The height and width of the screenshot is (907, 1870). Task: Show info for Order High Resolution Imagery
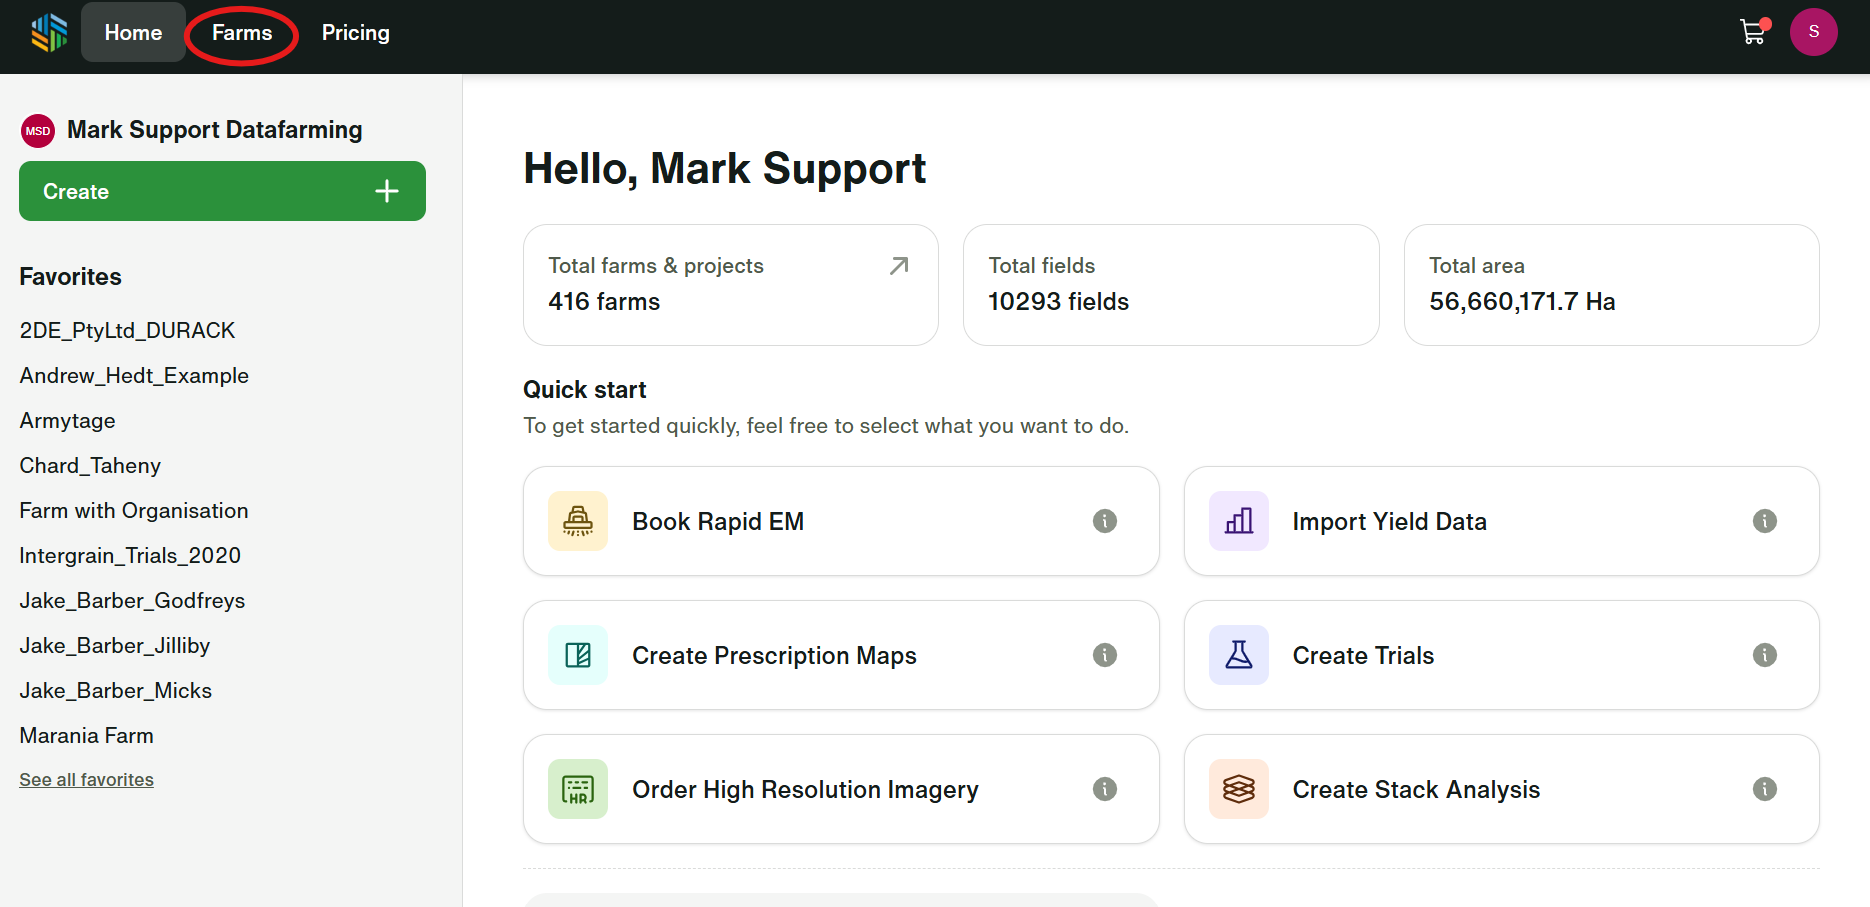click(1104, 789)
